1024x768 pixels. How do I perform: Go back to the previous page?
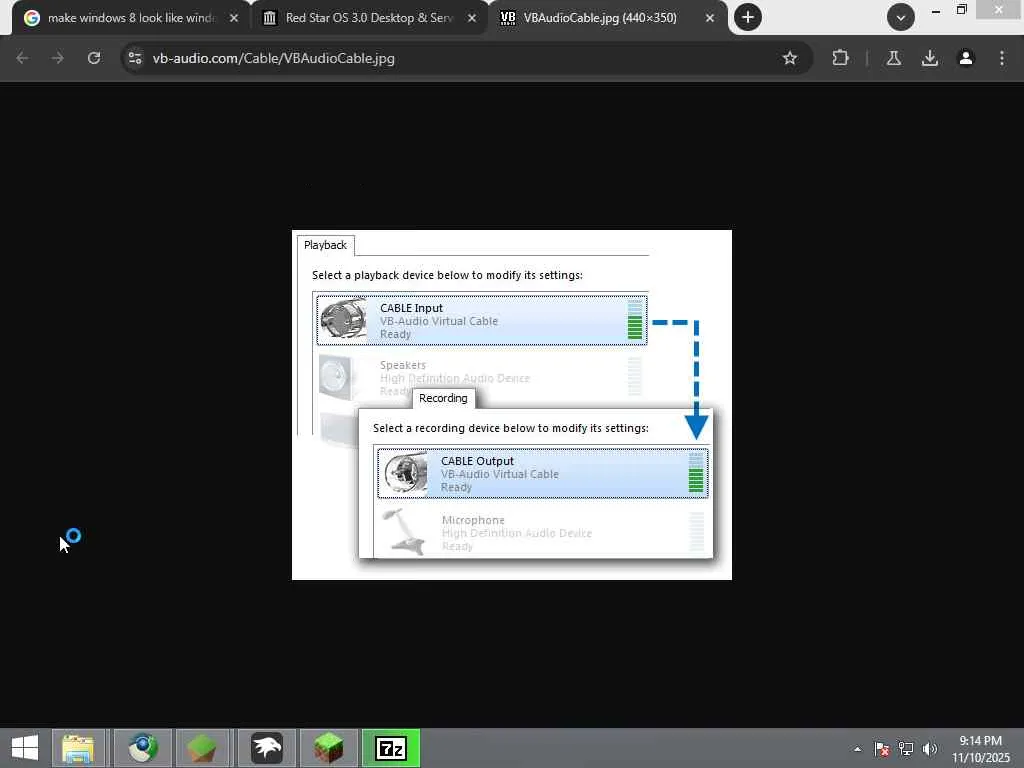(x=22, y=58)
